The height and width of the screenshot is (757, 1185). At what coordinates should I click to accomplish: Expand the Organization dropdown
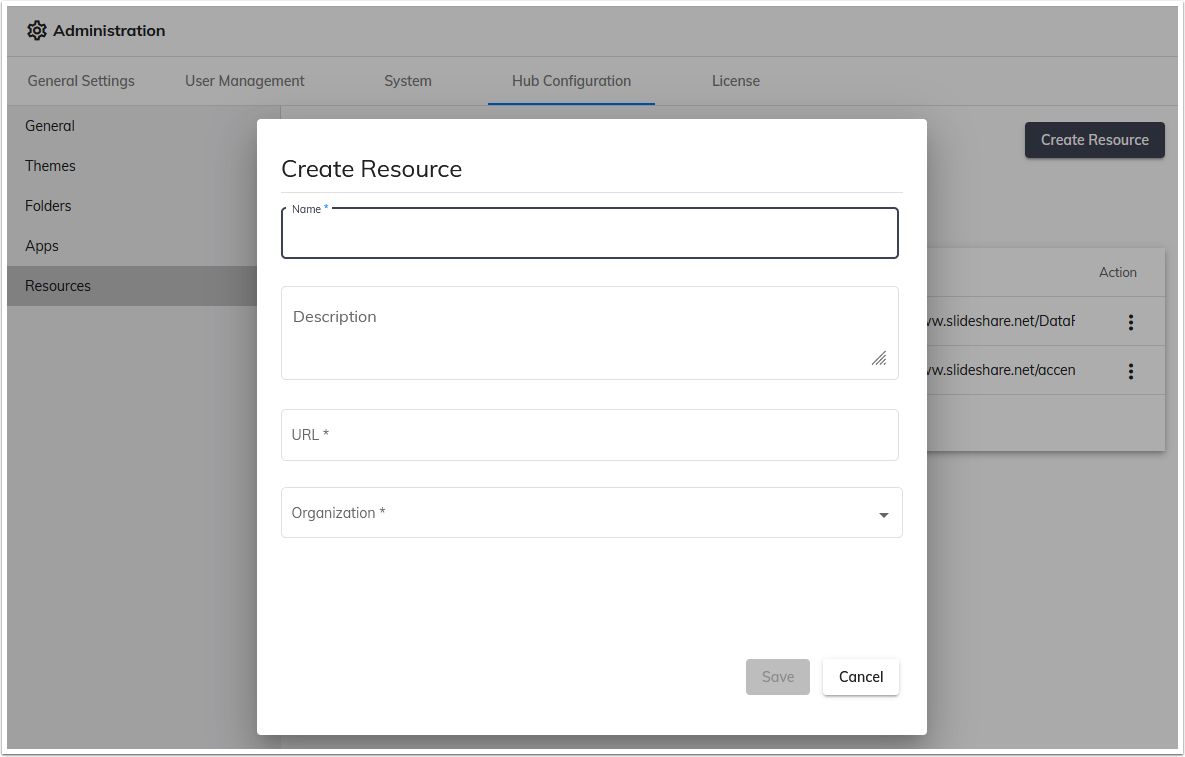coord(591,512)
